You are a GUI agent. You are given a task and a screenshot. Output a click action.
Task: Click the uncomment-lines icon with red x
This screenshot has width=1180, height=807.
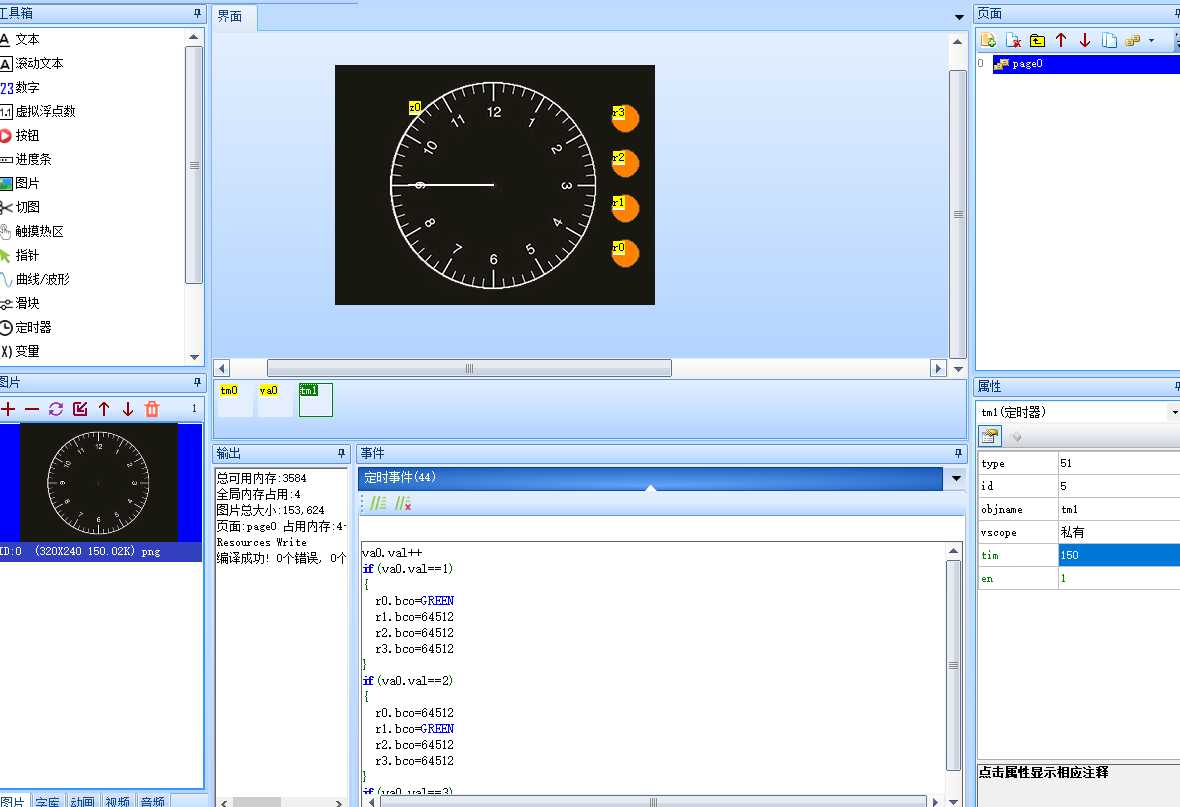click(x=403, y=503)
